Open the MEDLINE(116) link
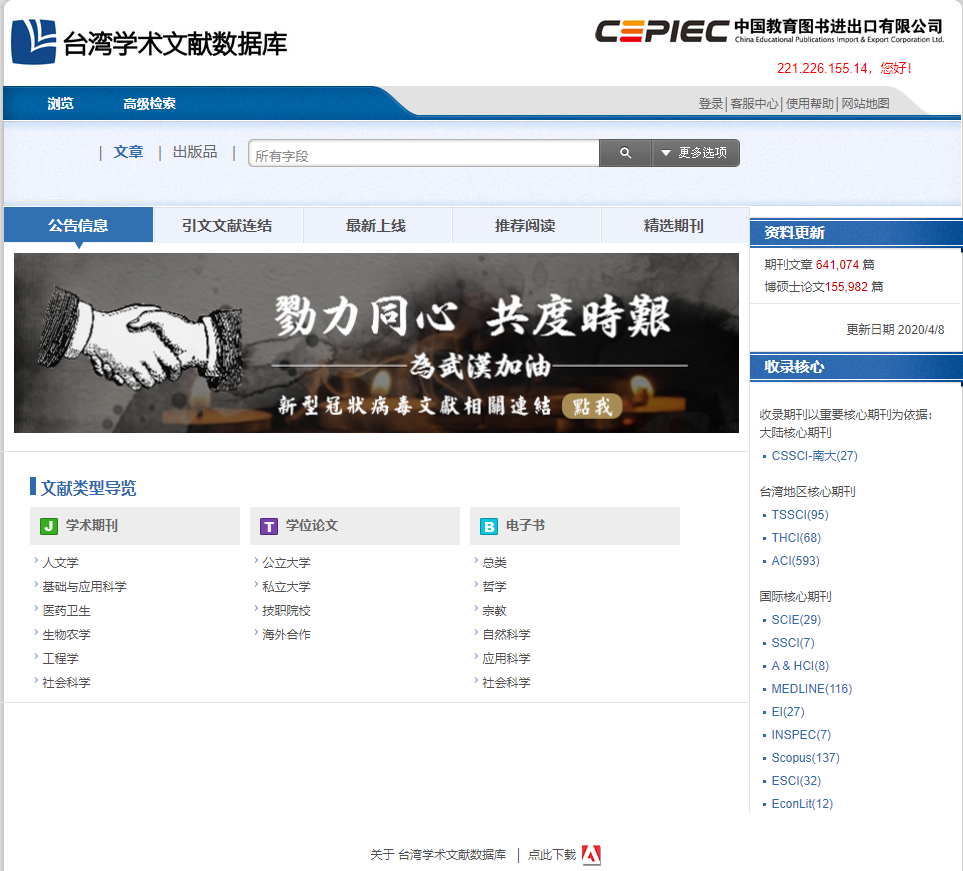Screen dimensions: 963x871 point(812,689)
